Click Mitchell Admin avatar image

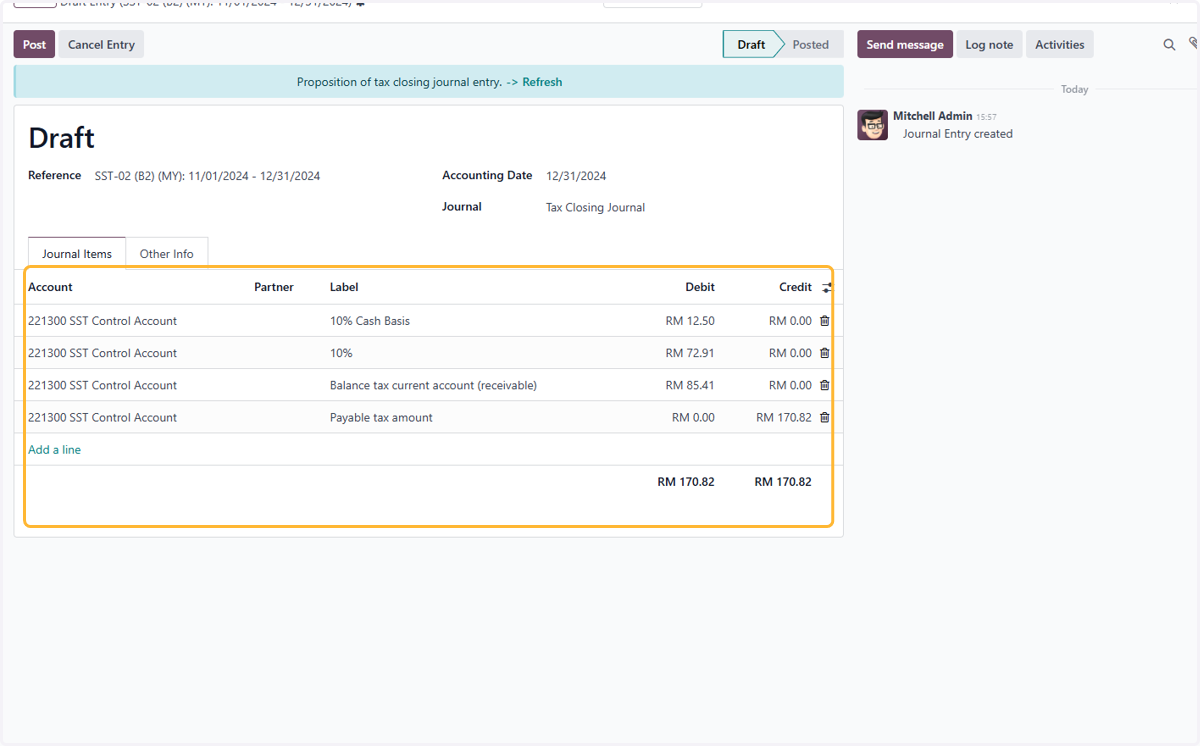coord(873,125)
